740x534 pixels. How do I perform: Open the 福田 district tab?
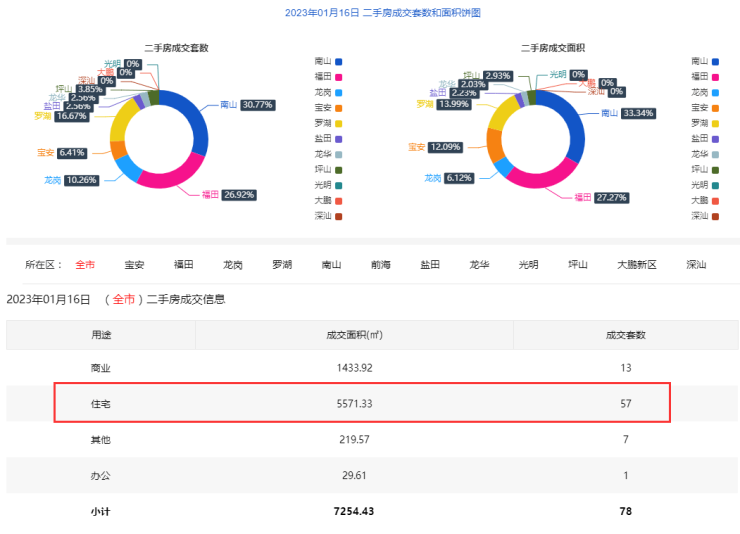click(x=183, y=265)
